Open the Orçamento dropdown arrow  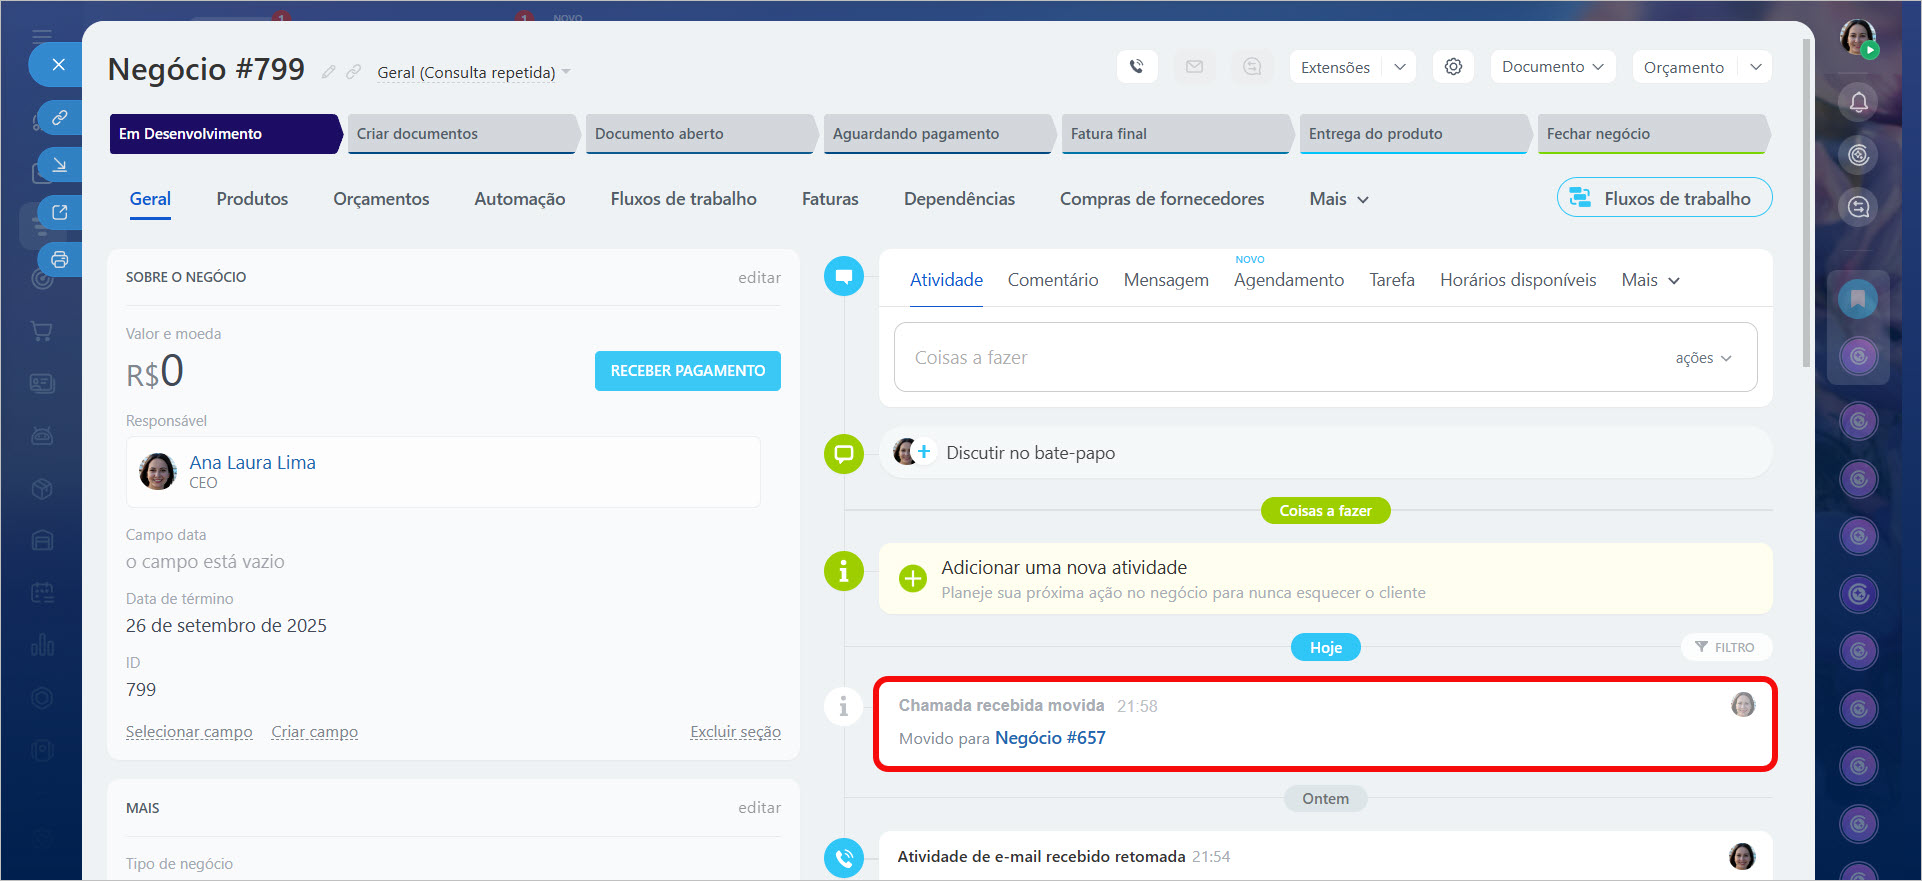click(1756, 67)
